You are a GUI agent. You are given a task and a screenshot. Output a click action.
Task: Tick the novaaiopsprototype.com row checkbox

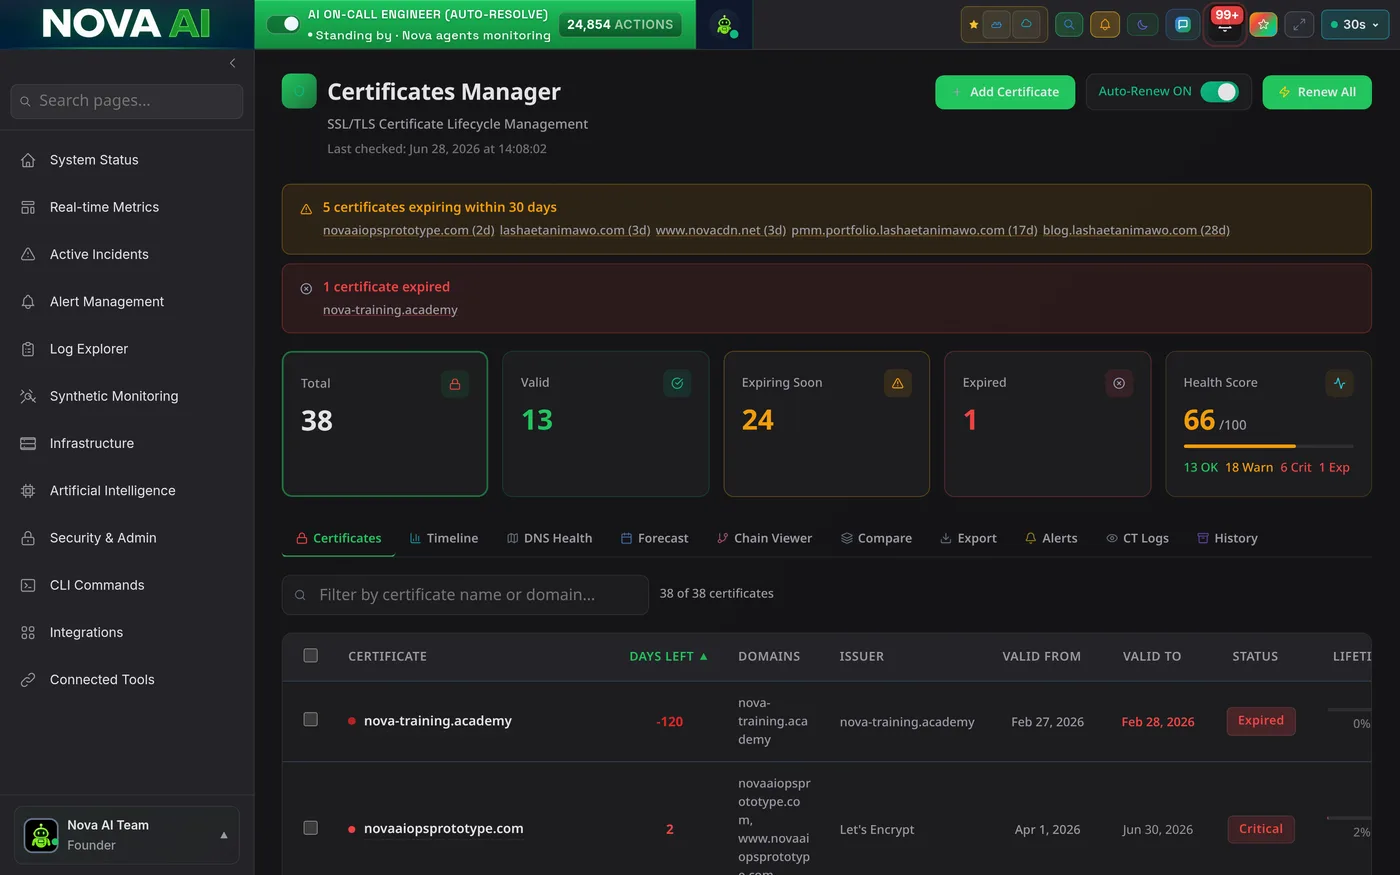311,828
